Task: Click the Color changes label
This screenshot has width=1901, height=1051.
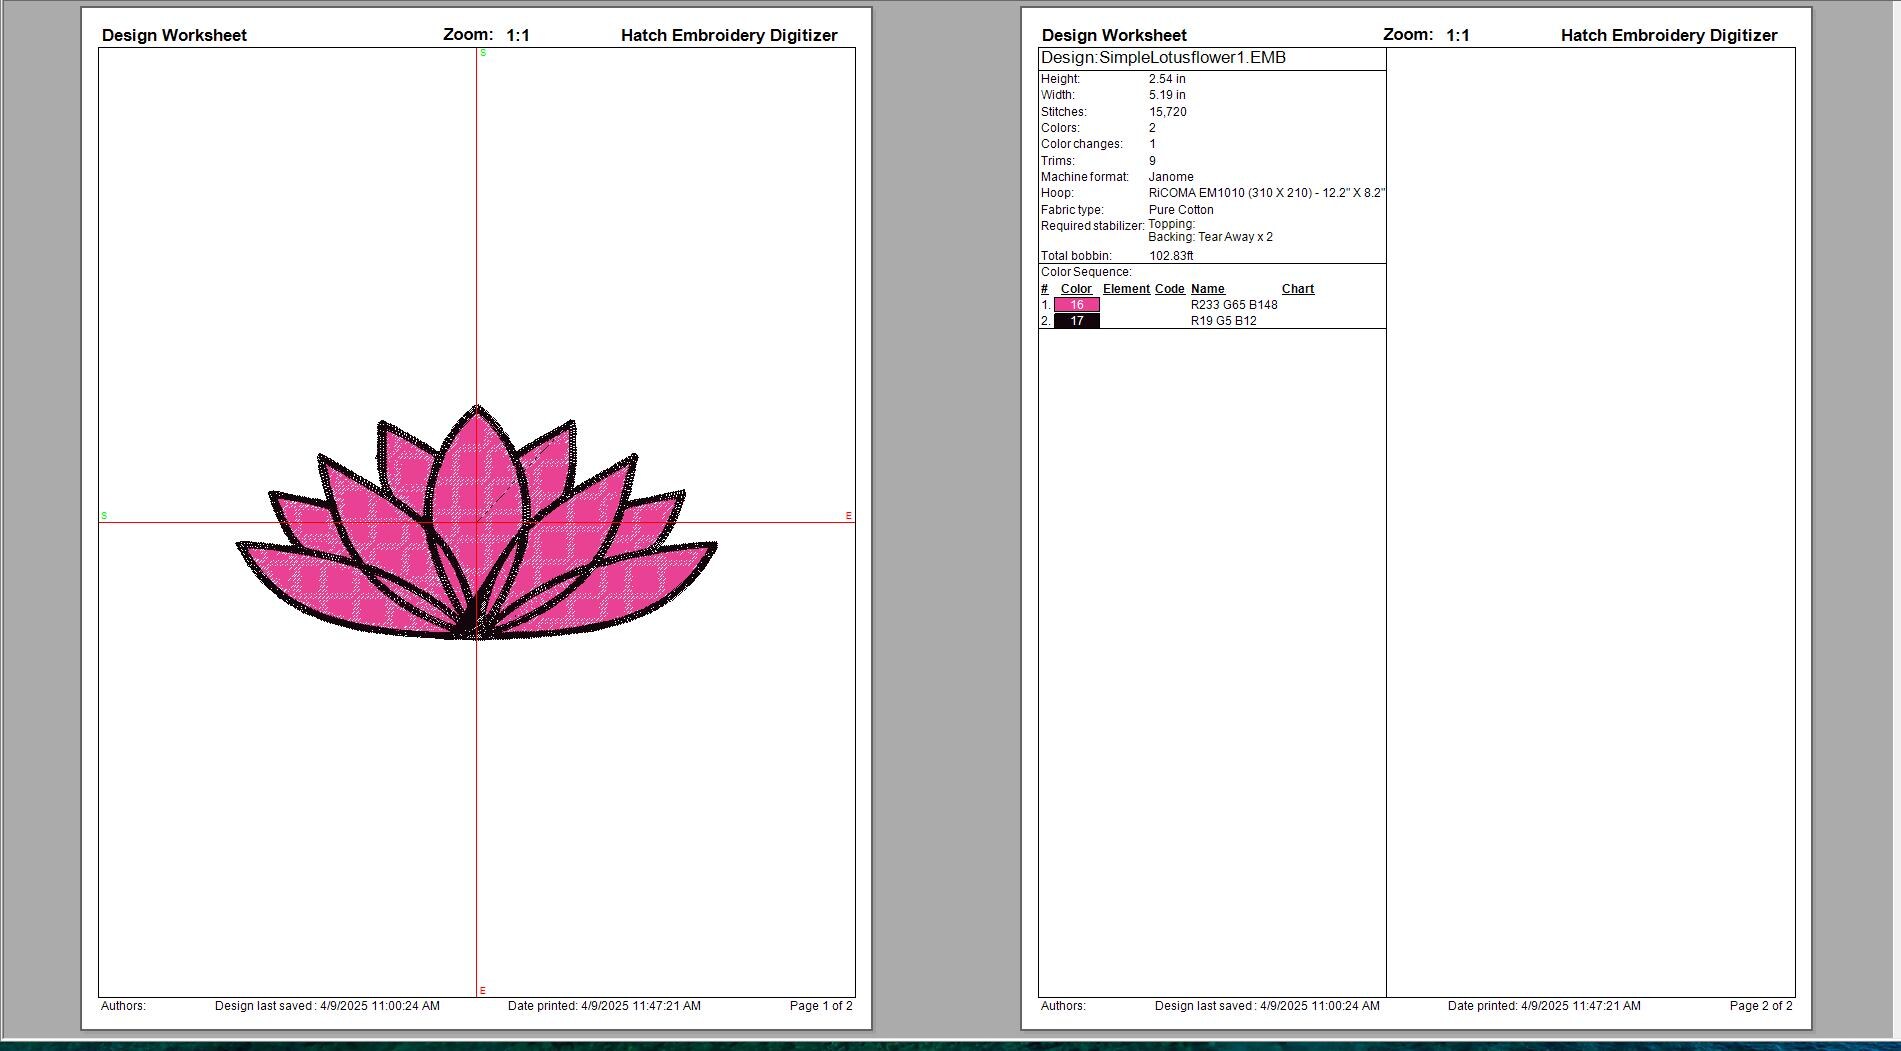Action: tap(1082, 144)
